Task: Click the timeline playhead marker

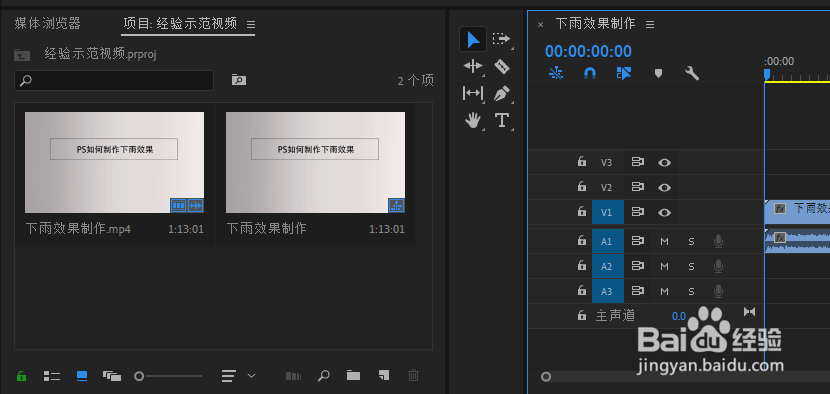Action: [766, 74]
